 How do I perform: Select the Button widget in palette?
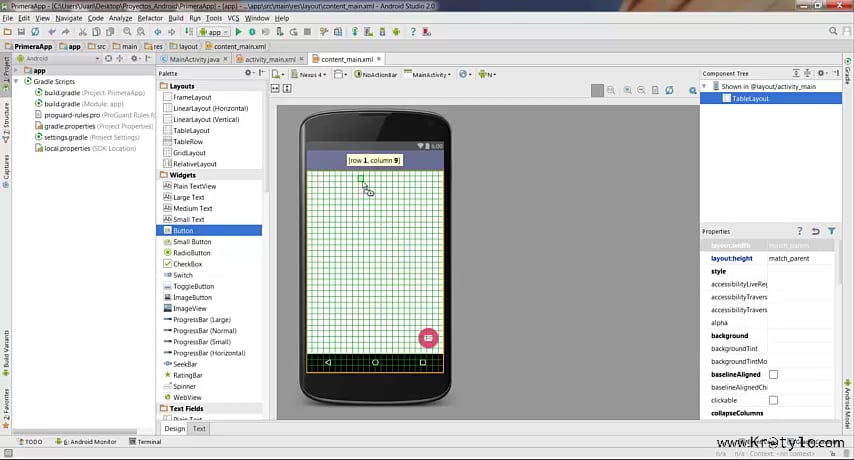click(x=209, y=231)
